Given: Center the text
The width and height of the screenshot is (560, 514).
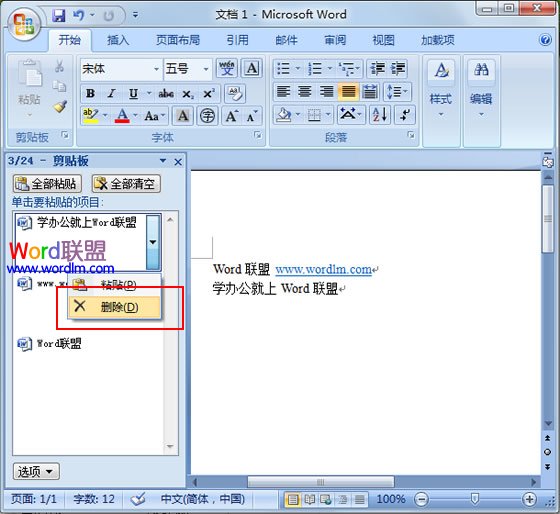Looking at the screenshot, I should [x=305, y=91].
